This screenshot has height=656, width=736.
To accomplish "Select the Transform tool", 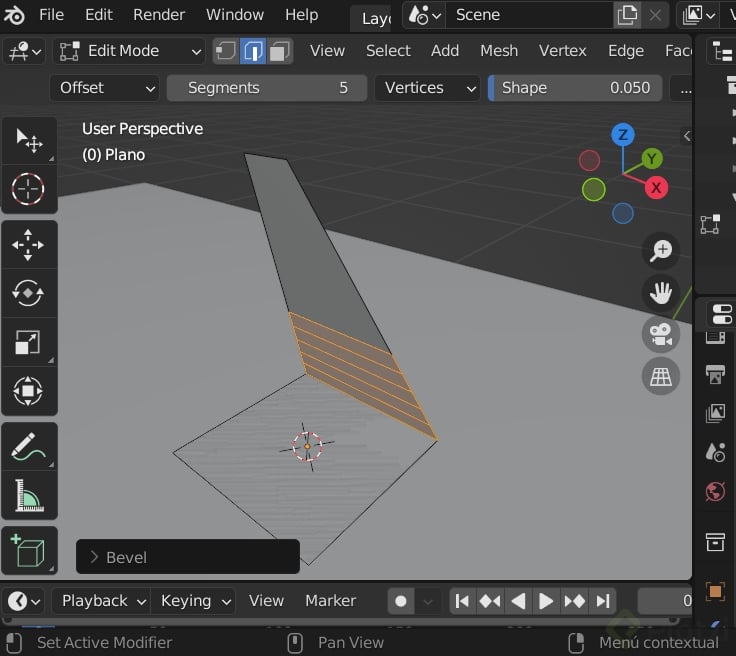I will click(28, 391).
